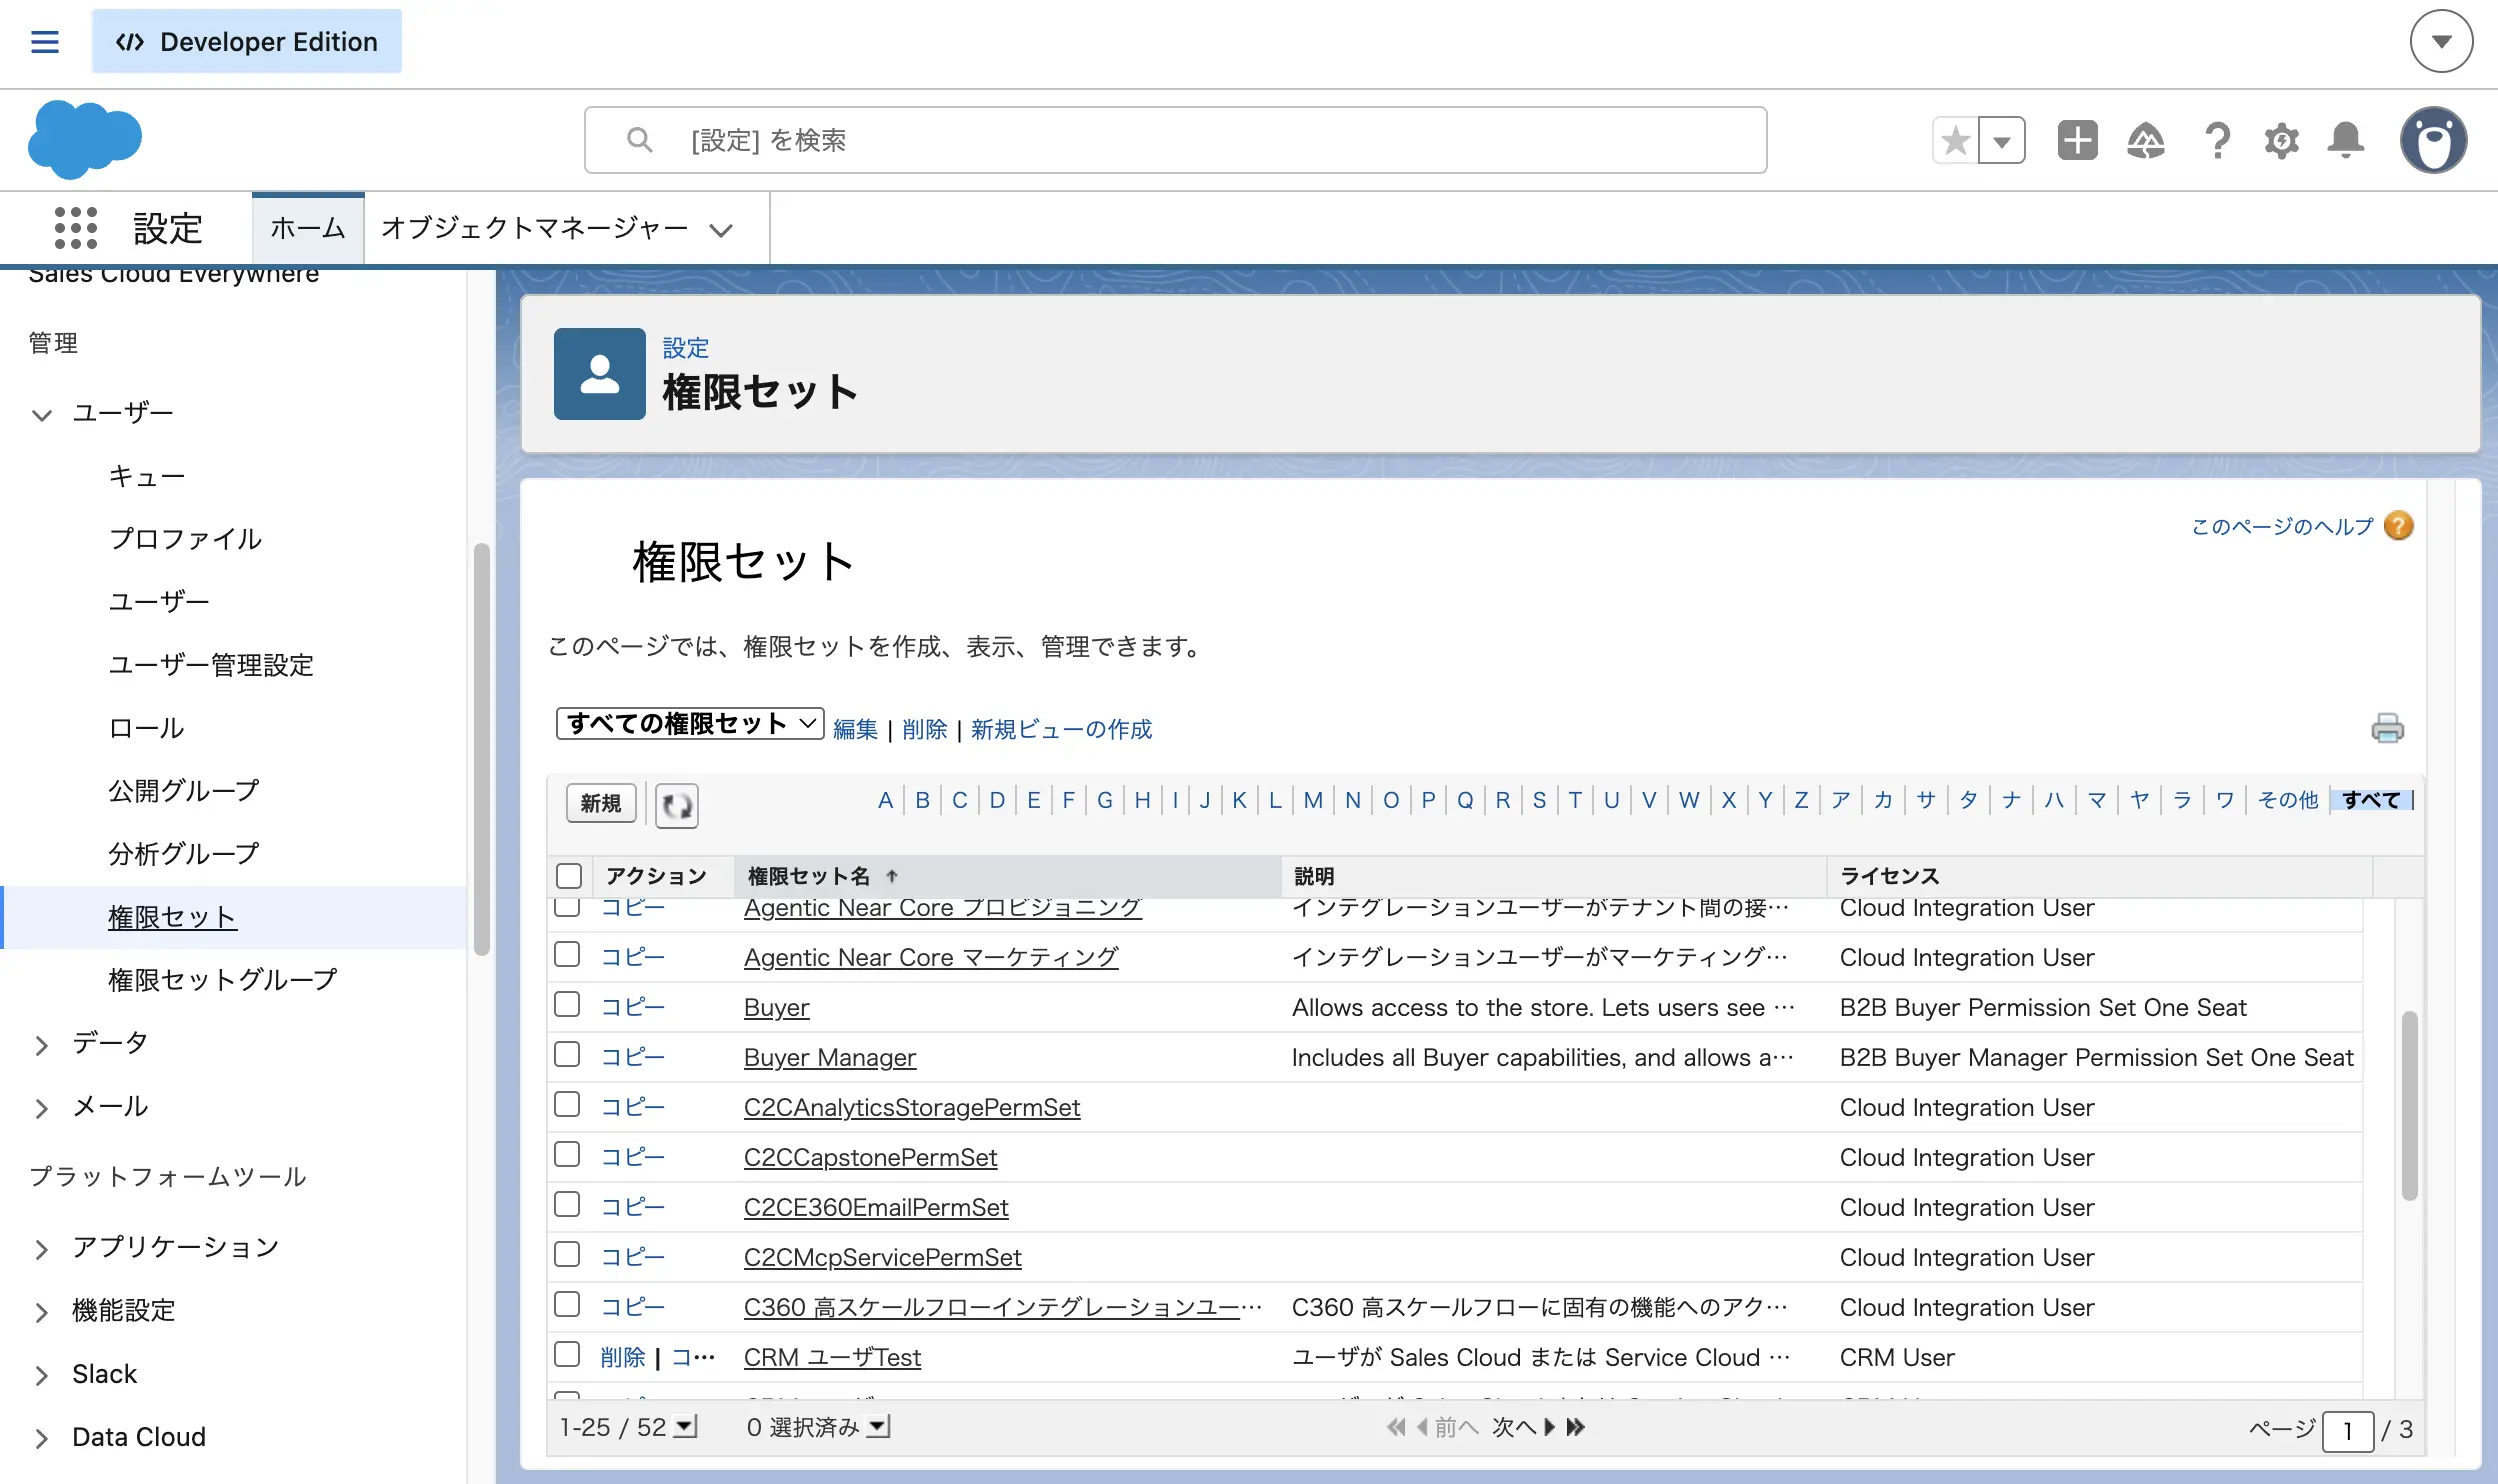Check the Buyer Manager row checkbox
This screenshot has width=2498, height=1484.
pos(567,1055)
